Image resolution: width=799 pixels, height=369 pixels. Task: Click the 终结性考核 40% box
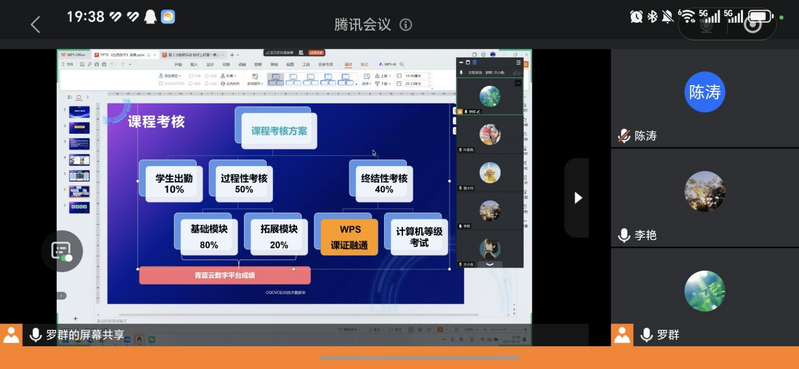tap(384, 183)
